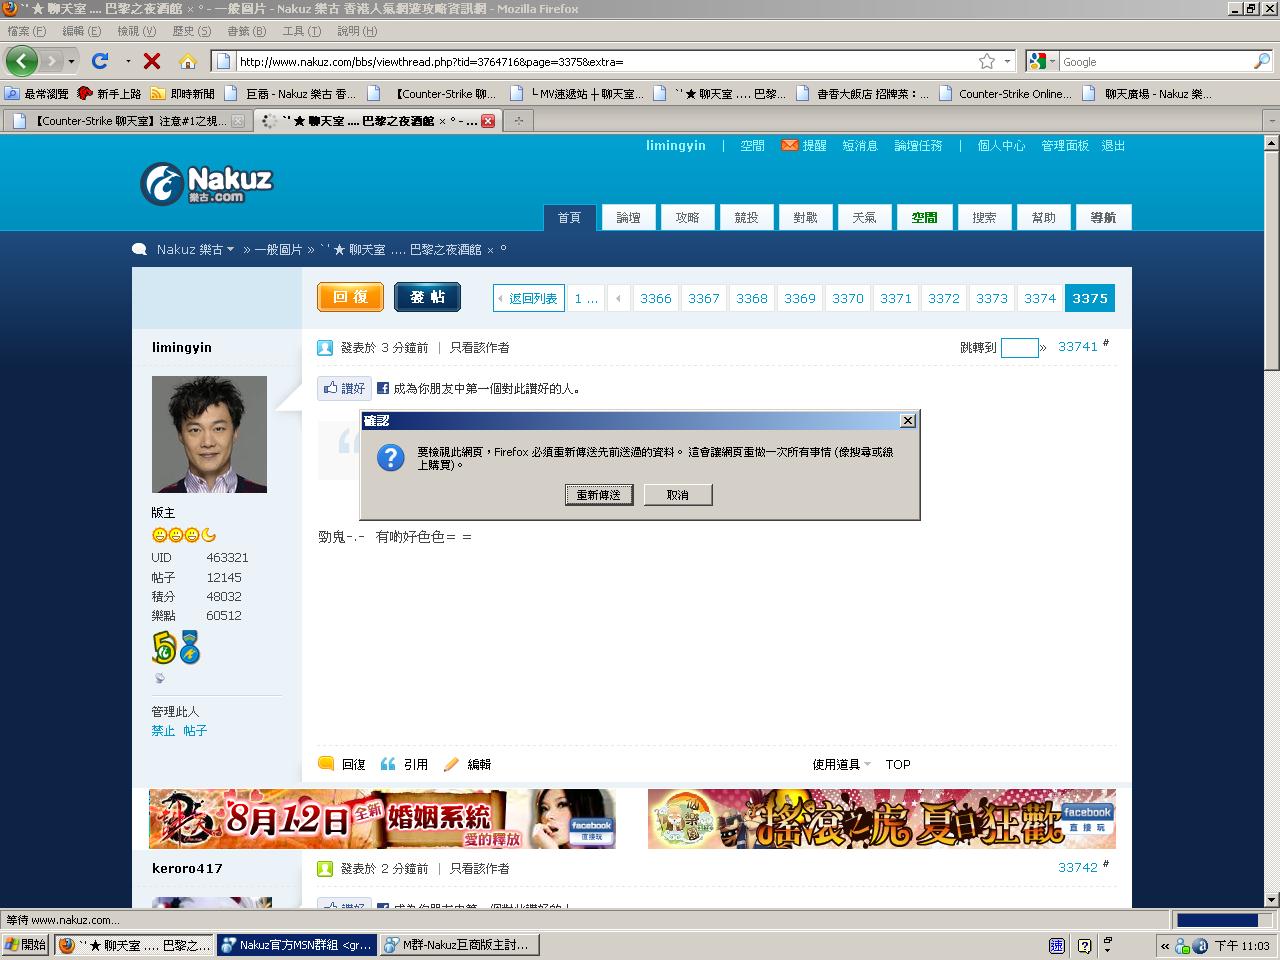This screenshot has width=1280, height=960.
Task: Switch to the Counter-Strike 聊天室 tab
Action: point(128,121)
